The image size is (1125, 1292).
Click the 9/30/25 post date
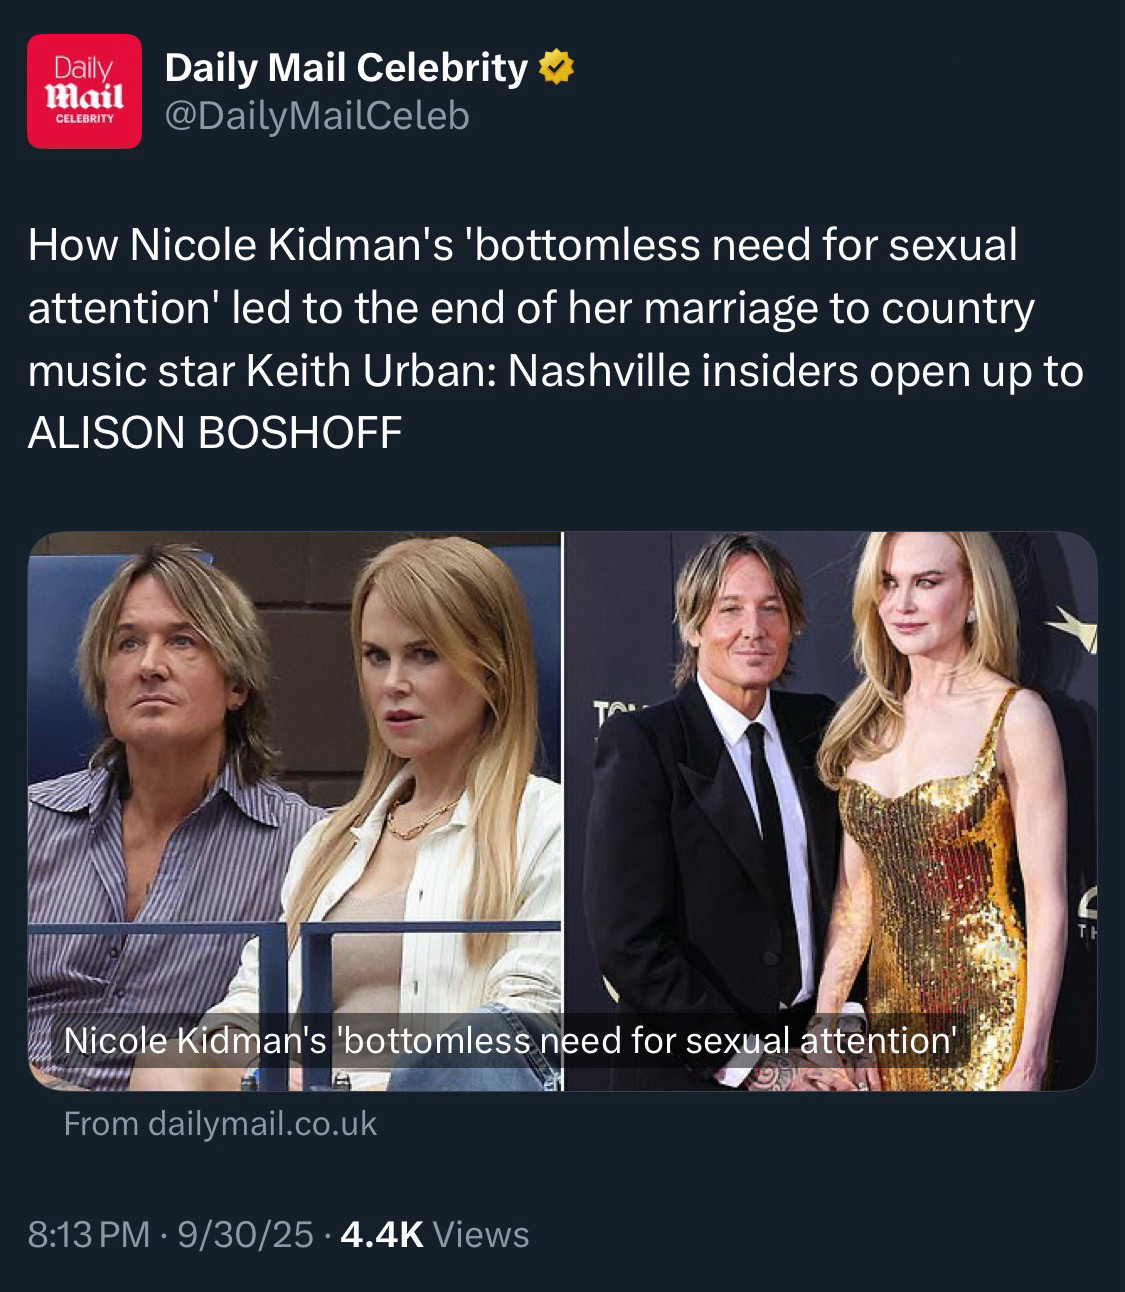pyautogui.click(x=245, y=1234)
